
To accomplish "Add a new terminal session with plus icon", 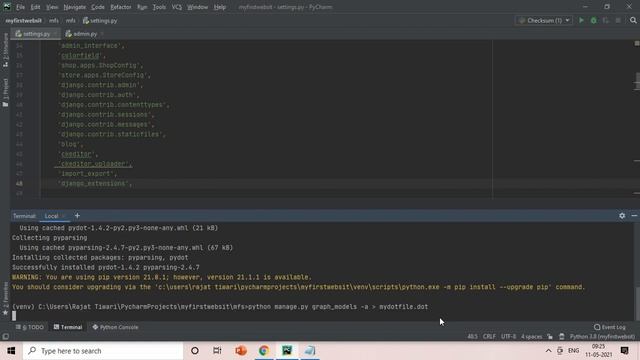I will tap(77, 216).
